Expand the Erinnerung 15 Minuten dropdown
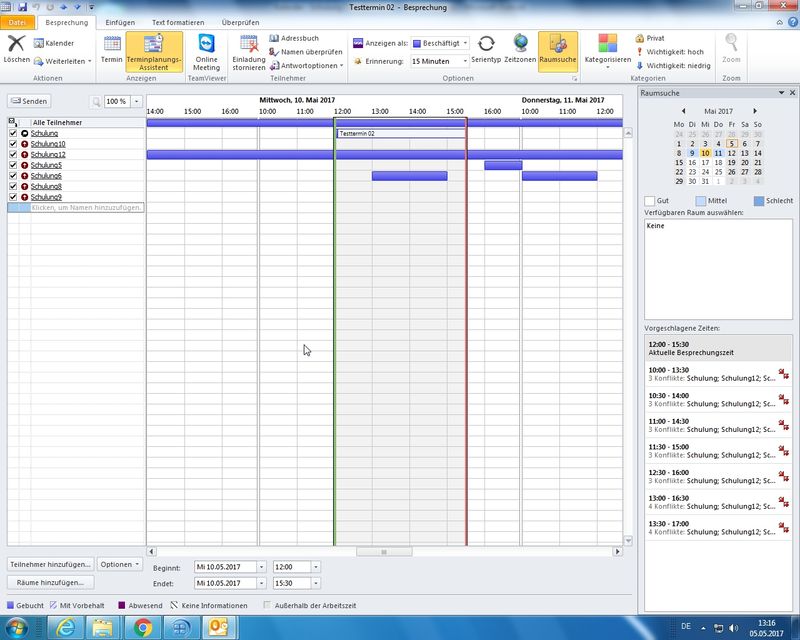The height and width of the screenshot is (640, 800). (463, 61)
